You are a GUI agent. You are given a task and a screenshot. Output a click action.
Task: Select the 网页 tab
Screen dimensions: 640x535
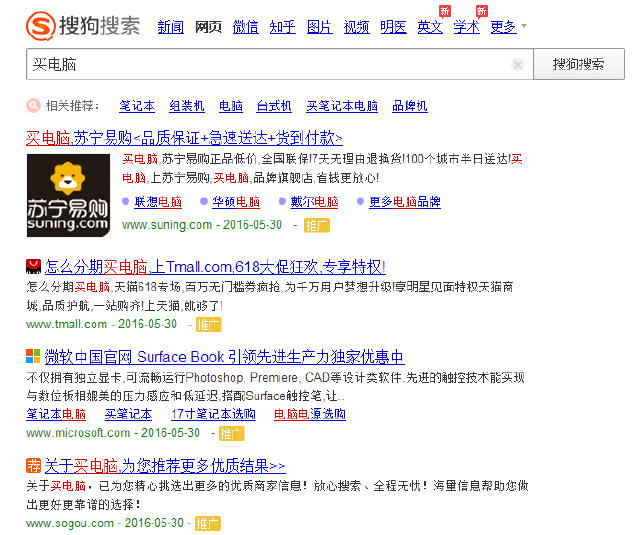(x=208, y=27)
